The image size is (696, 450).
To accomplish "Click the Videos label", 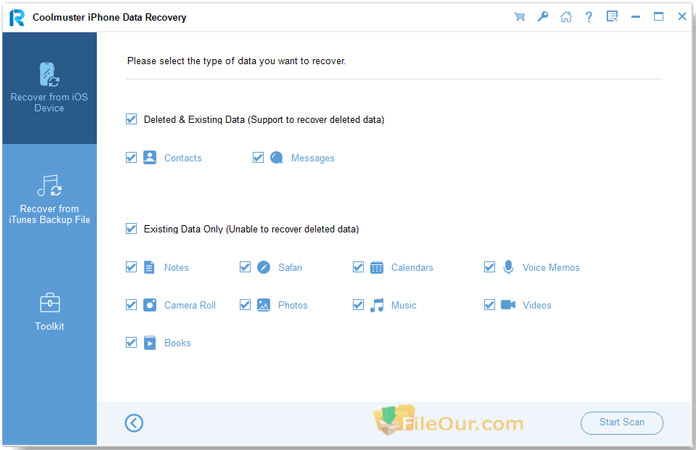I will point(537,305).
